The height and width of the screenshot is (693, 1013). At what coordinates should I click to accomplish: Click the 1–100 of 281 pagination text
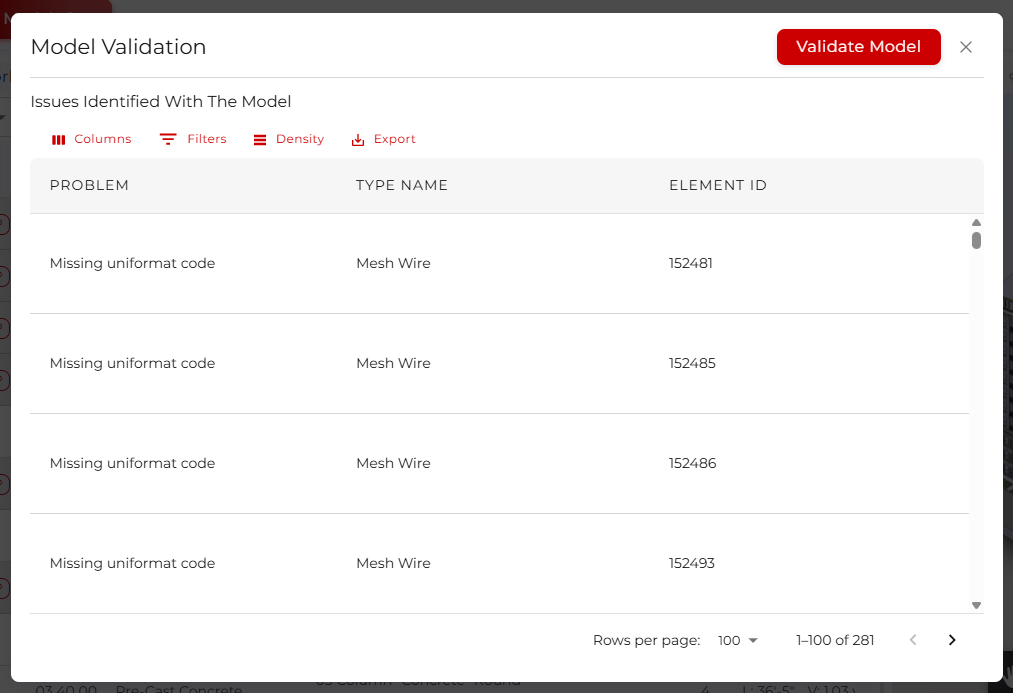(x=835, y=640)
